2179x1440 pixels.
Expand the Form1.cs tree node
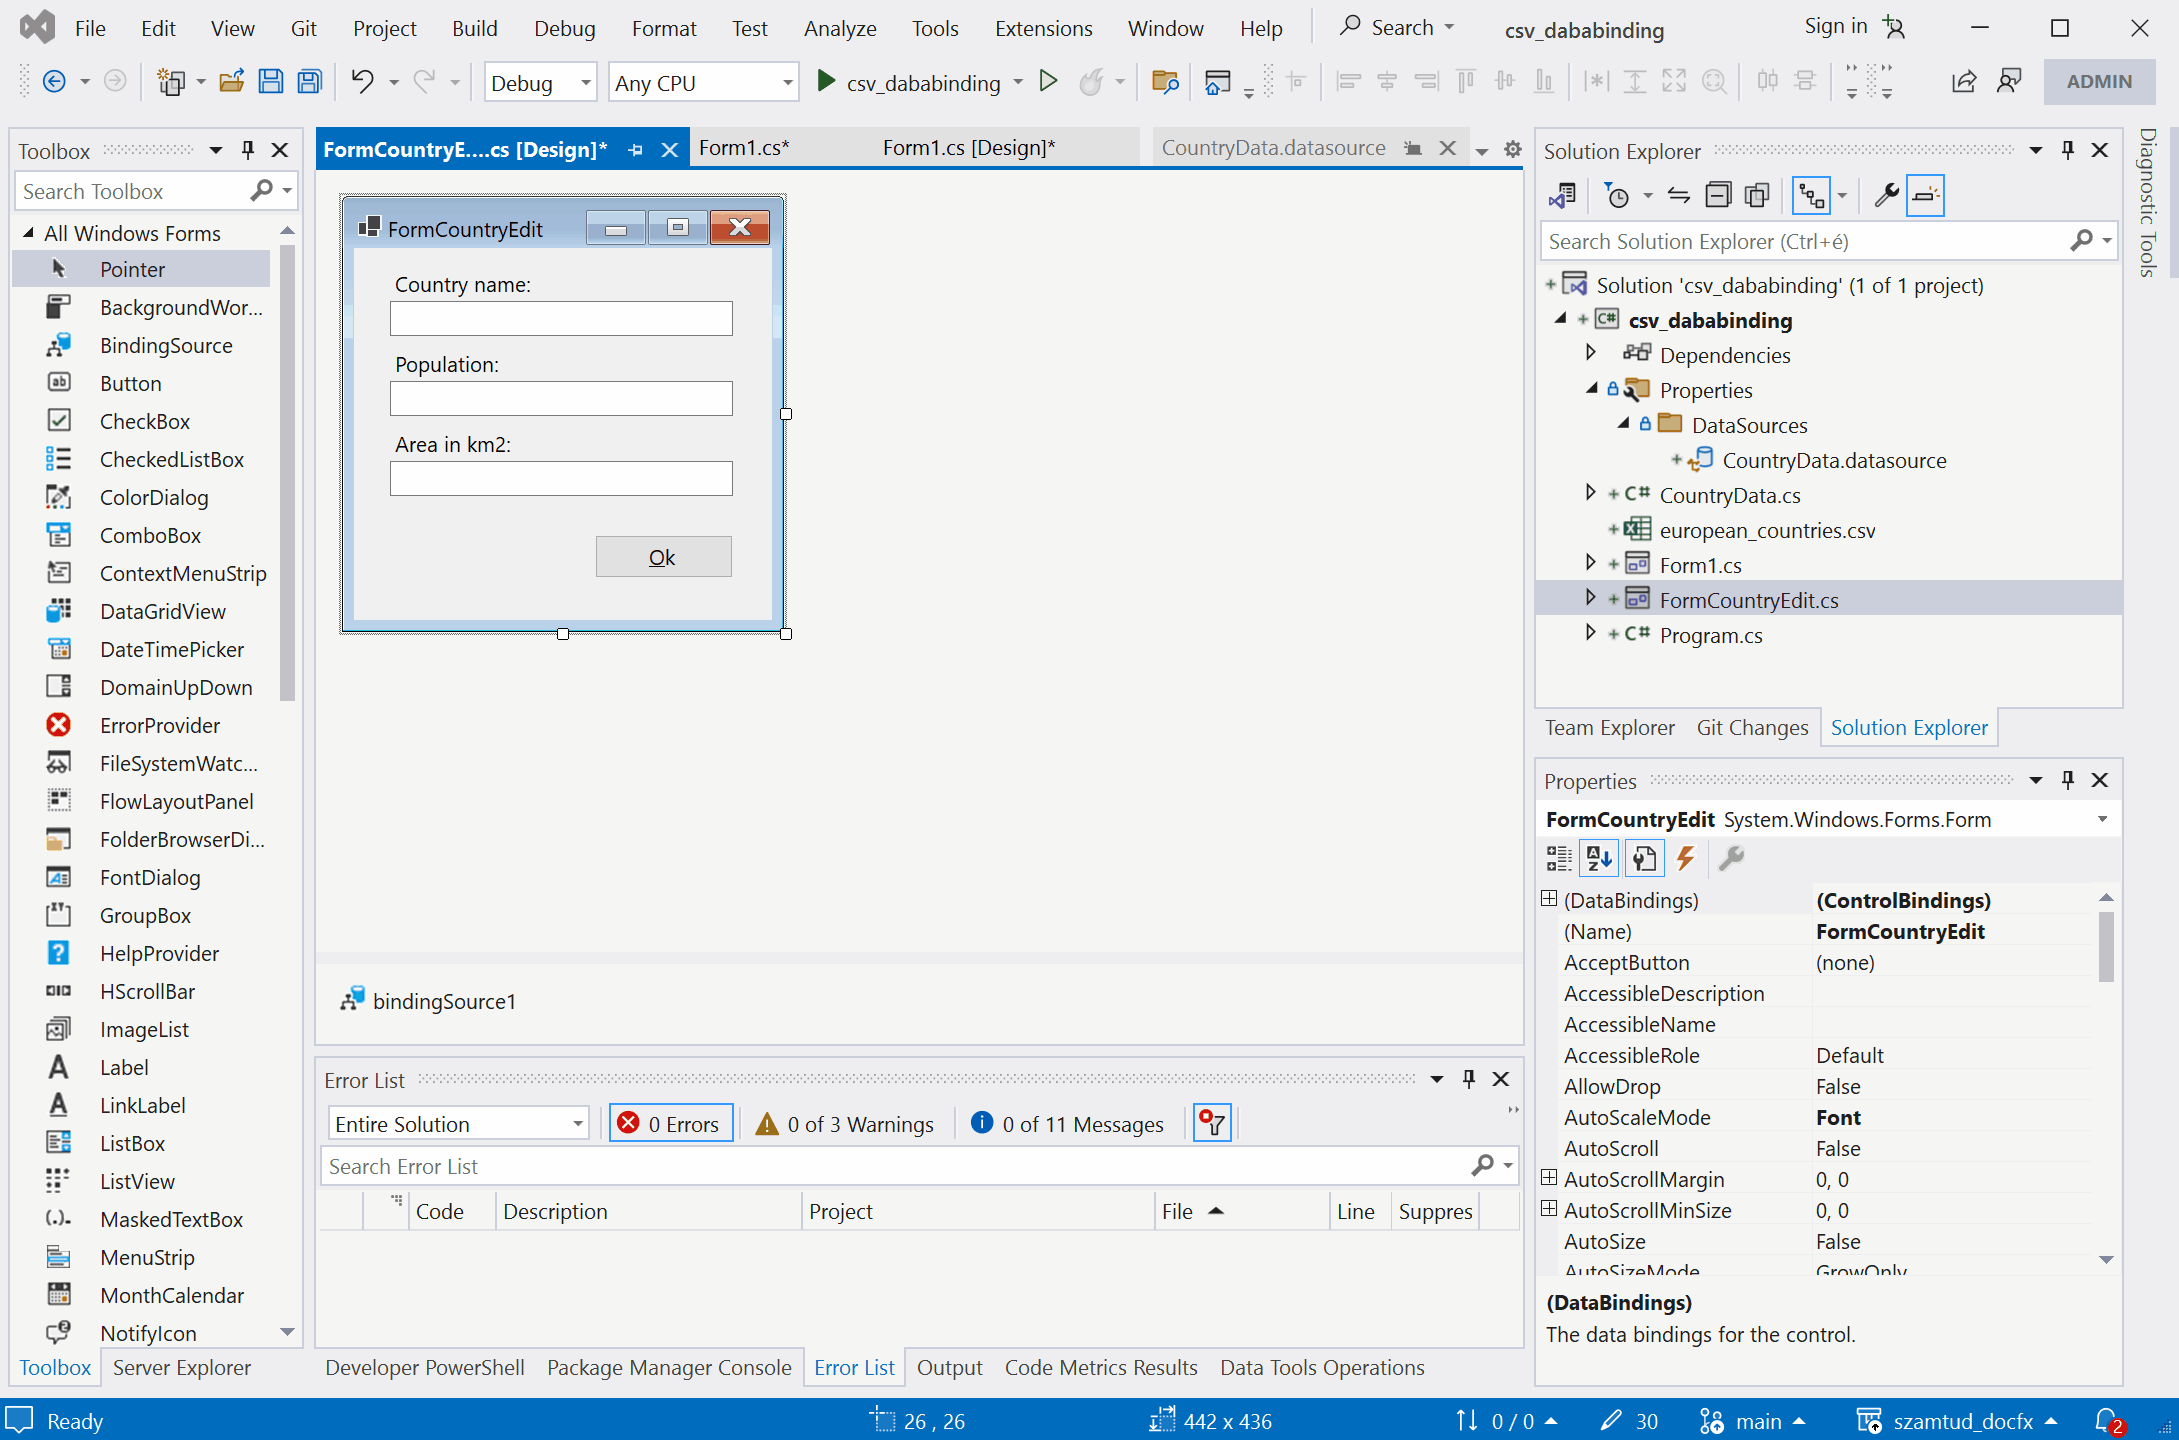pyautogui.click(x=1591, y=564)
